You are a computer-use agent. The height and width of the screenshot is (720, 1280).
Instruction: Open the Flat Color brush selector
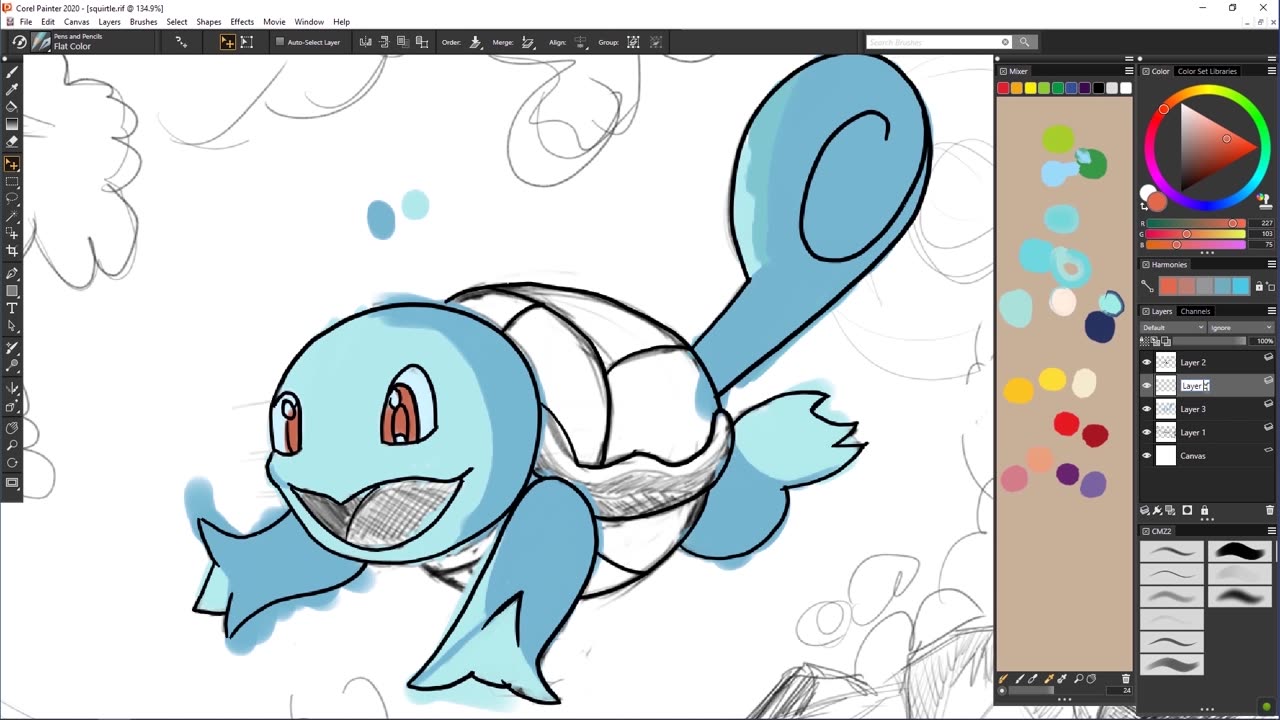tap(41, 42)
